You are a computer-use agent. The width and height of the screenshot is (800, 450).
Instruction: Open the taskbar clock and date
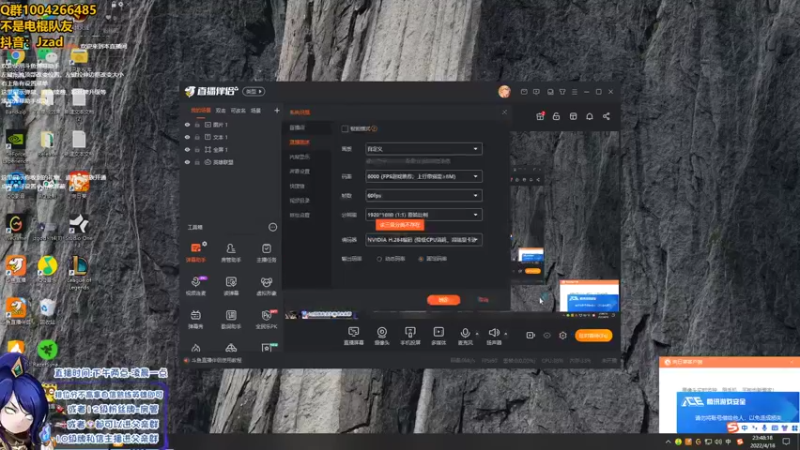tap(762, 441)
